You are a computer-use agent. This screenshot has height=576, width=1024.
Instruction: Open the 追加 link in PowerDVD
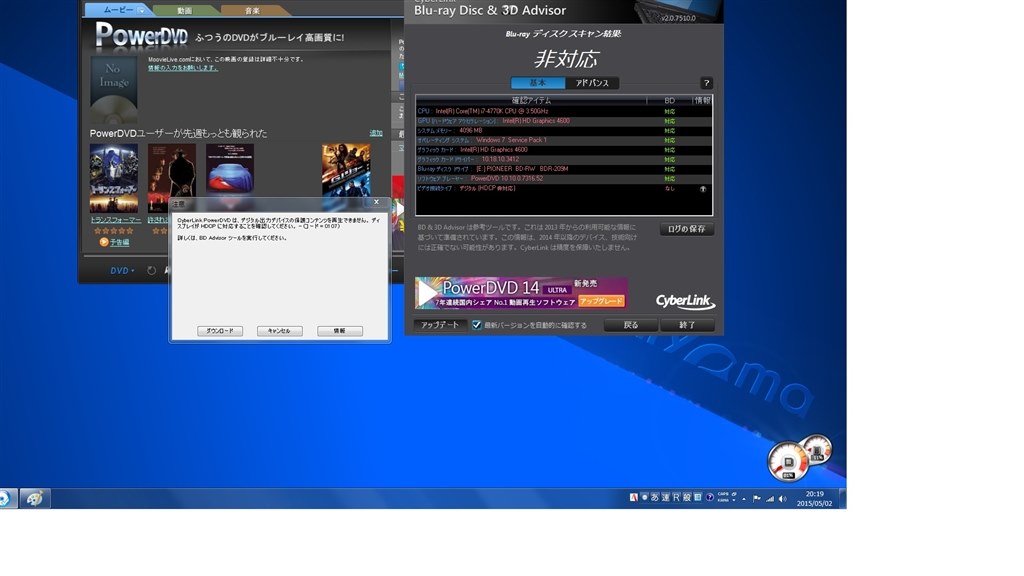point(376,133)
